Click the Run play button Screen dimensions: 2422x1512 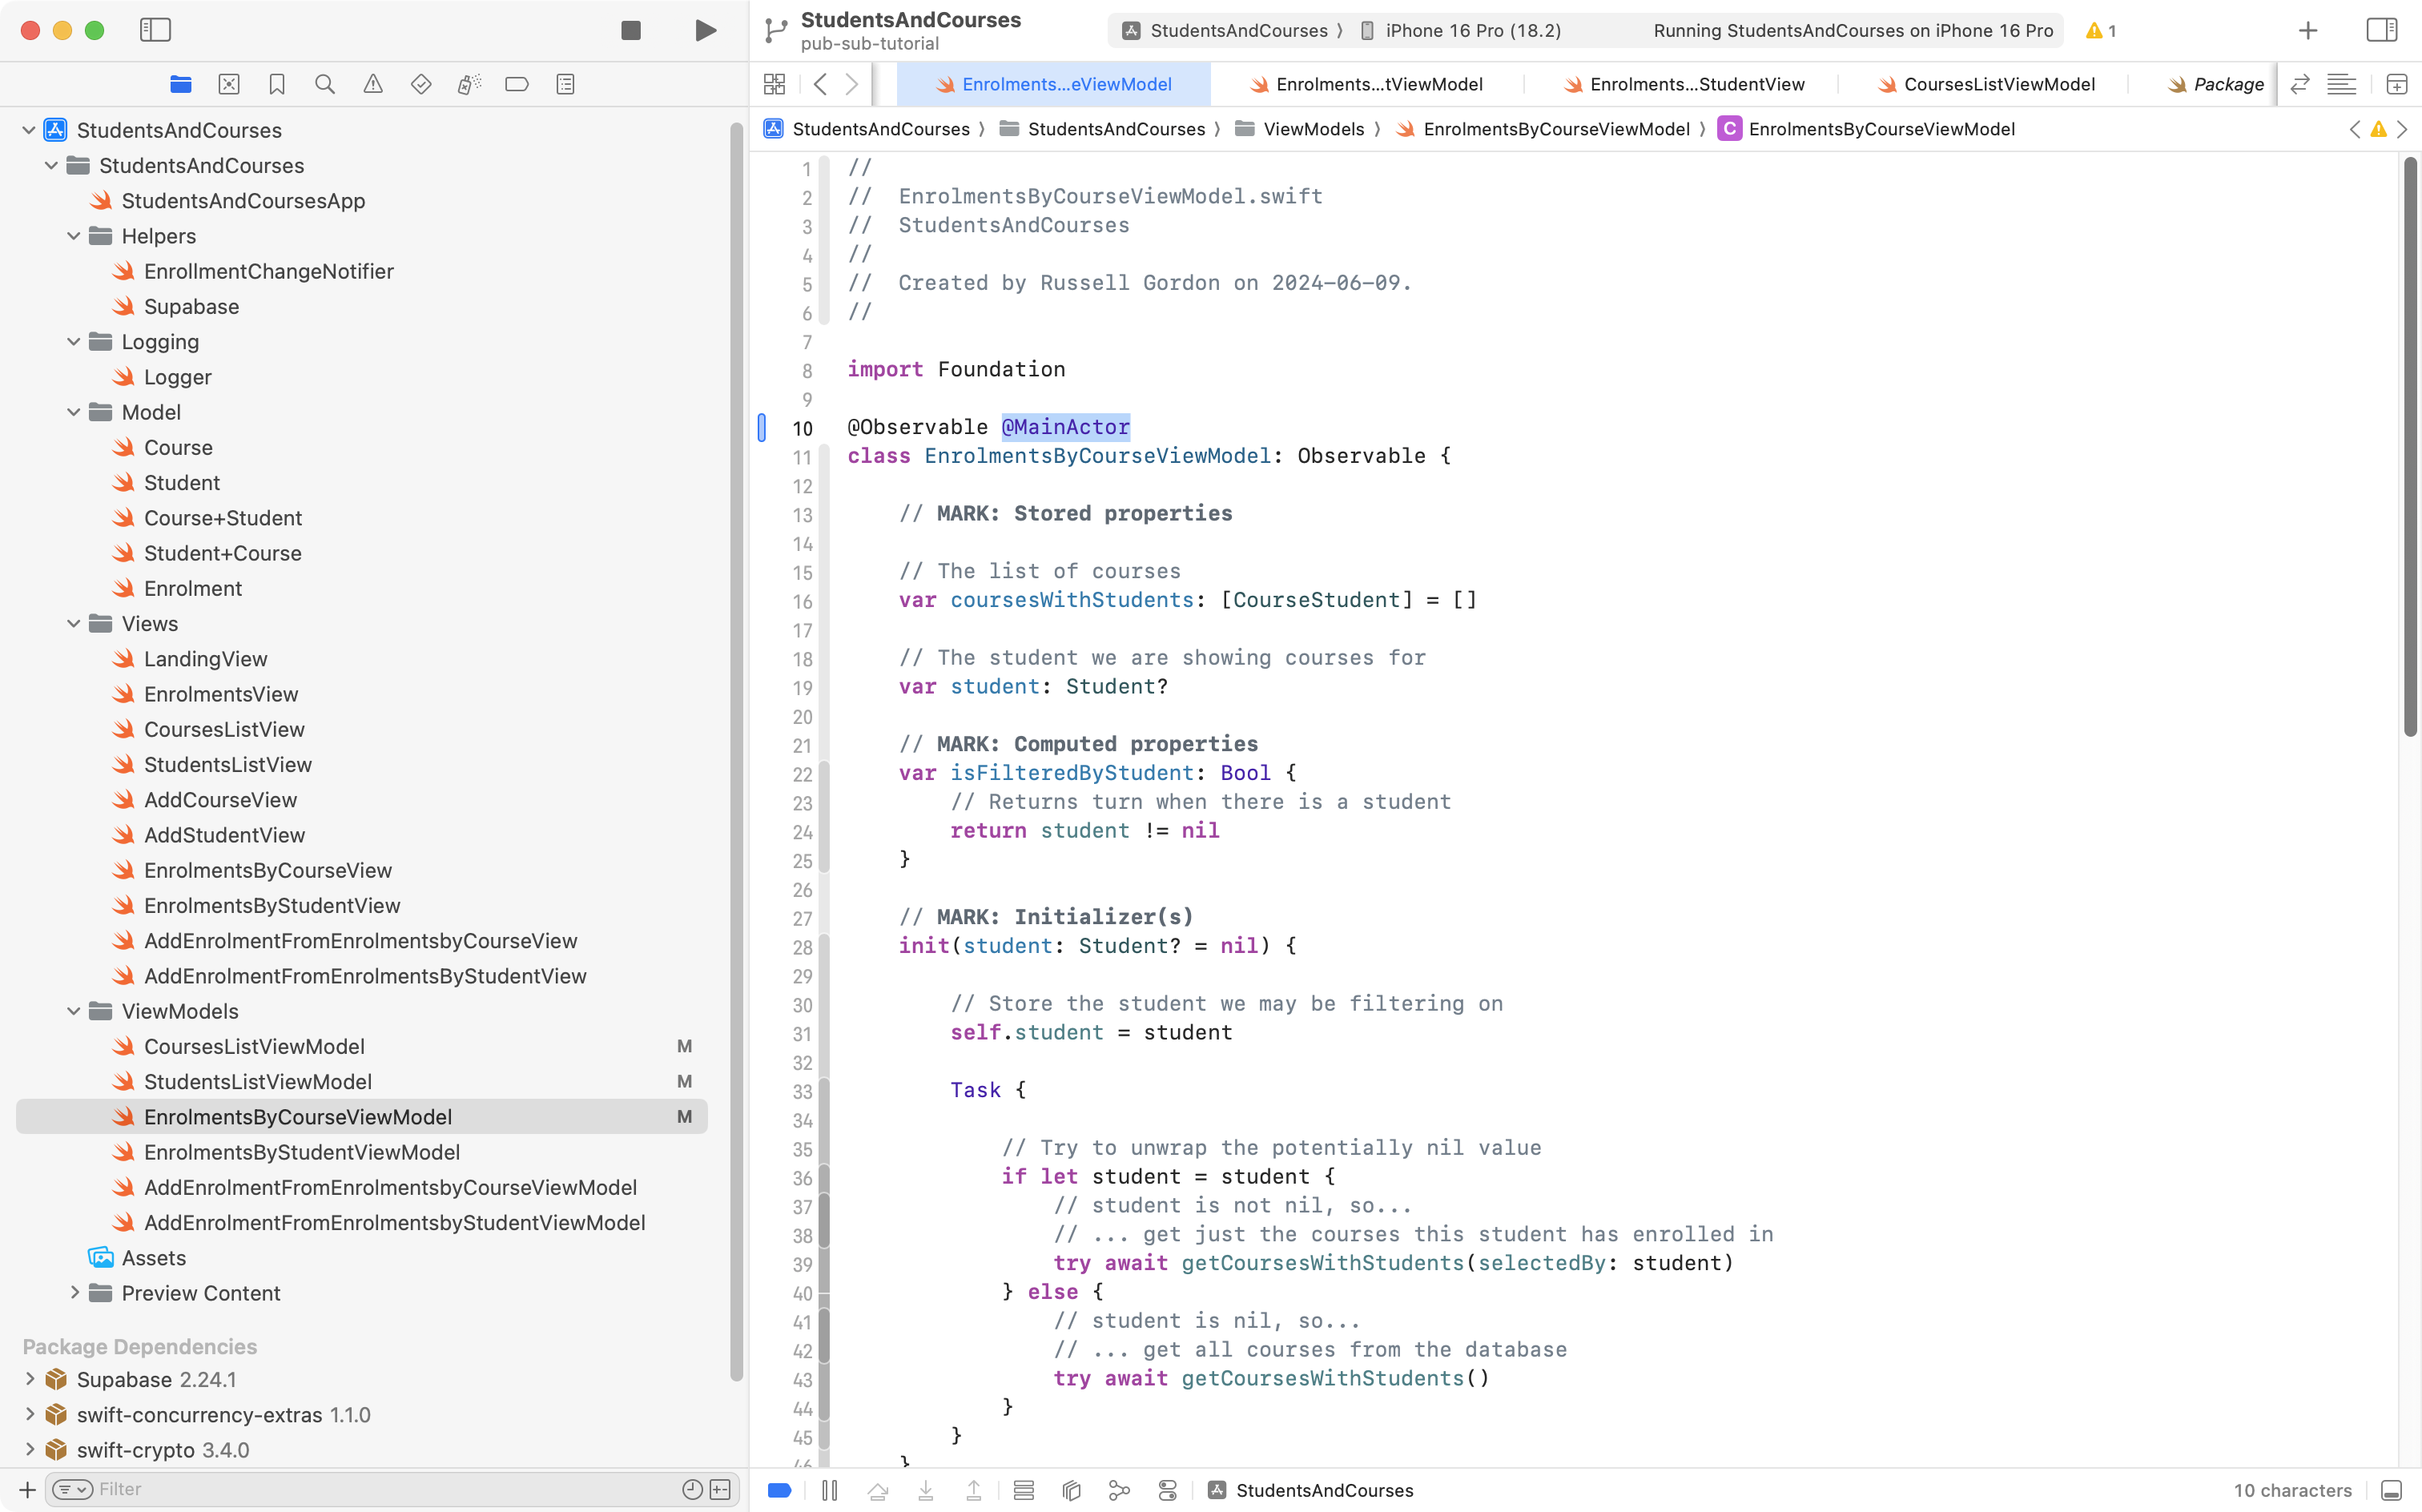tap(705, 30)
